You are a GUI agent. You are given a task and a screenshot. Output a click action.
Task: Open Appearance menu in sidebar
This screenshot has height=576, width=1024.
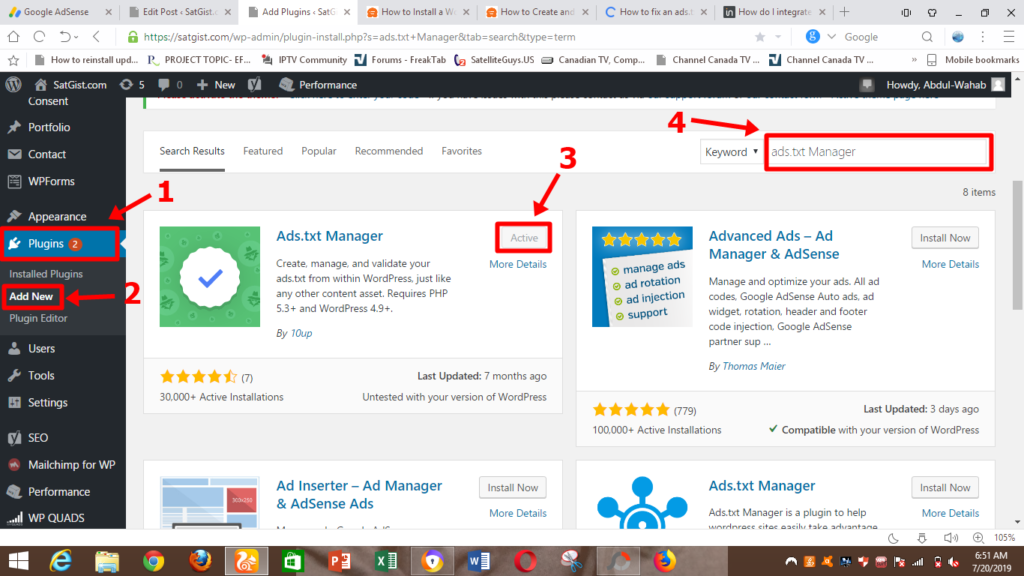click(57, 216)
